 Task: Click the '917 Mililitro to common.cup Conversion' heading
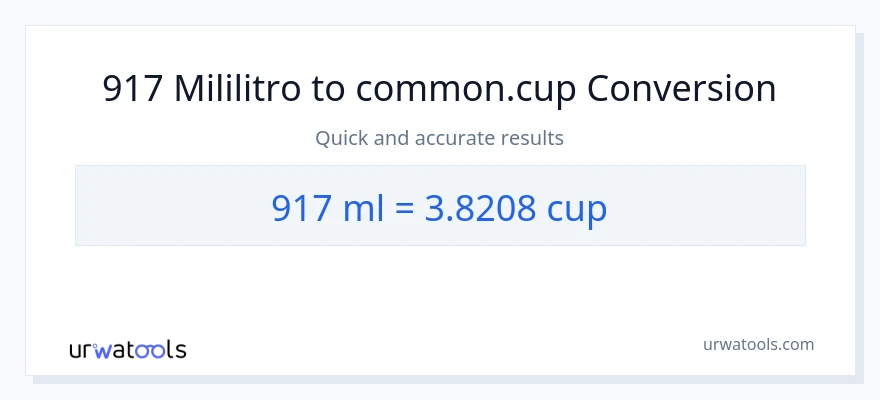pos(440,89)
